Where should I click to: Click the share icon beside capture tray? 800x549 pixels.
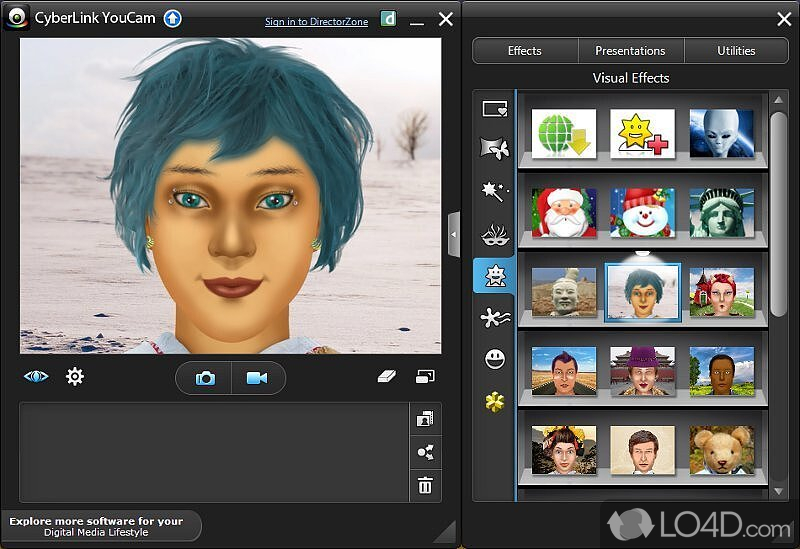pyautogui.click(x=425, y=453)
